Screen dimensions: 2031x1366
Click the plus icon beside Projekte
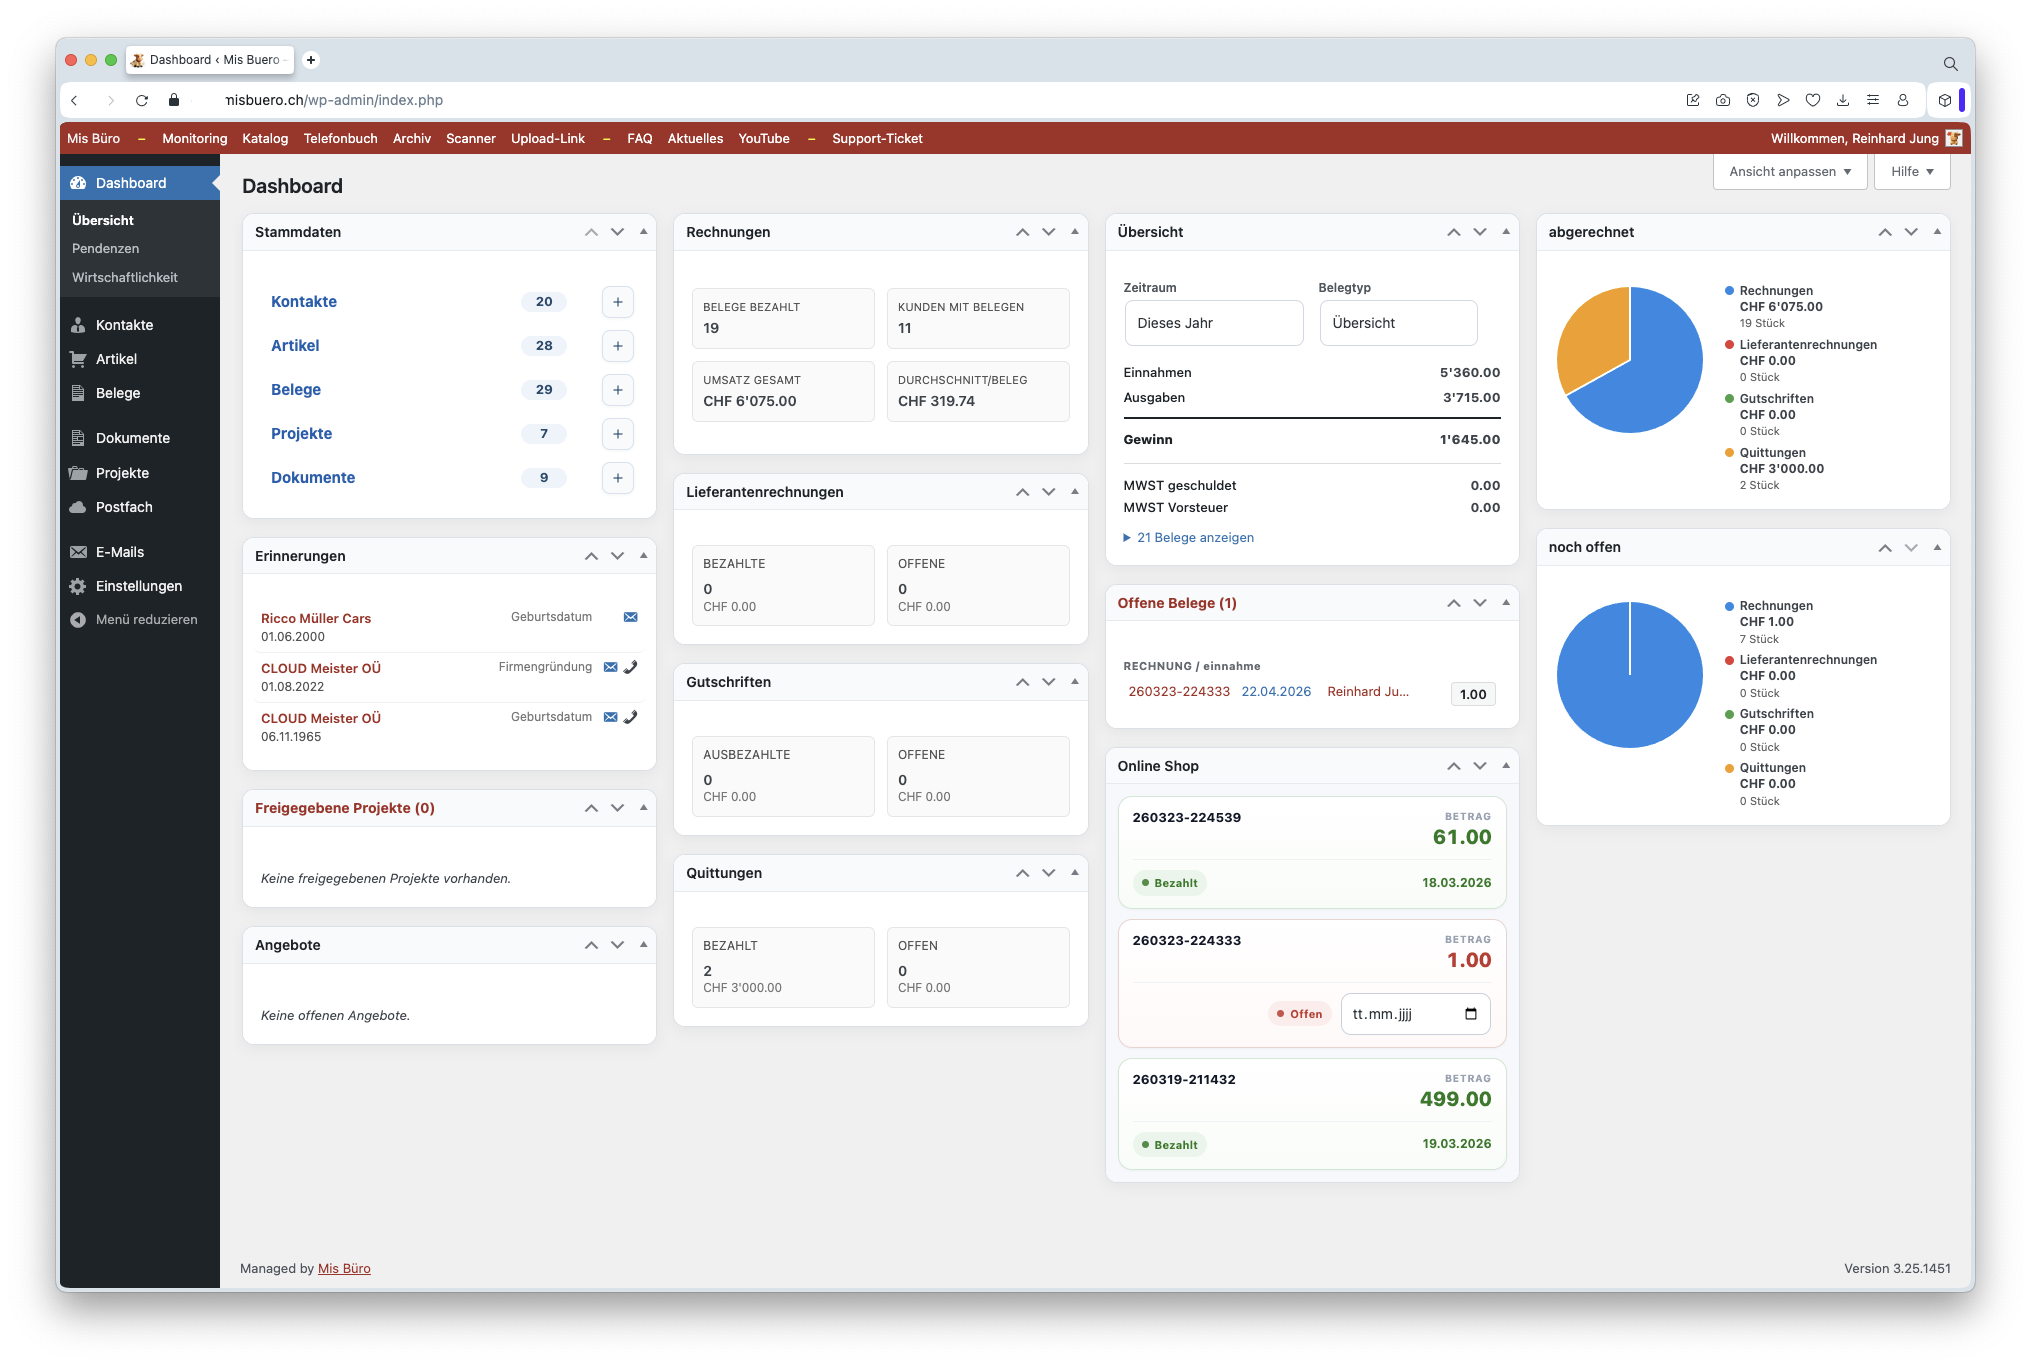617,434
